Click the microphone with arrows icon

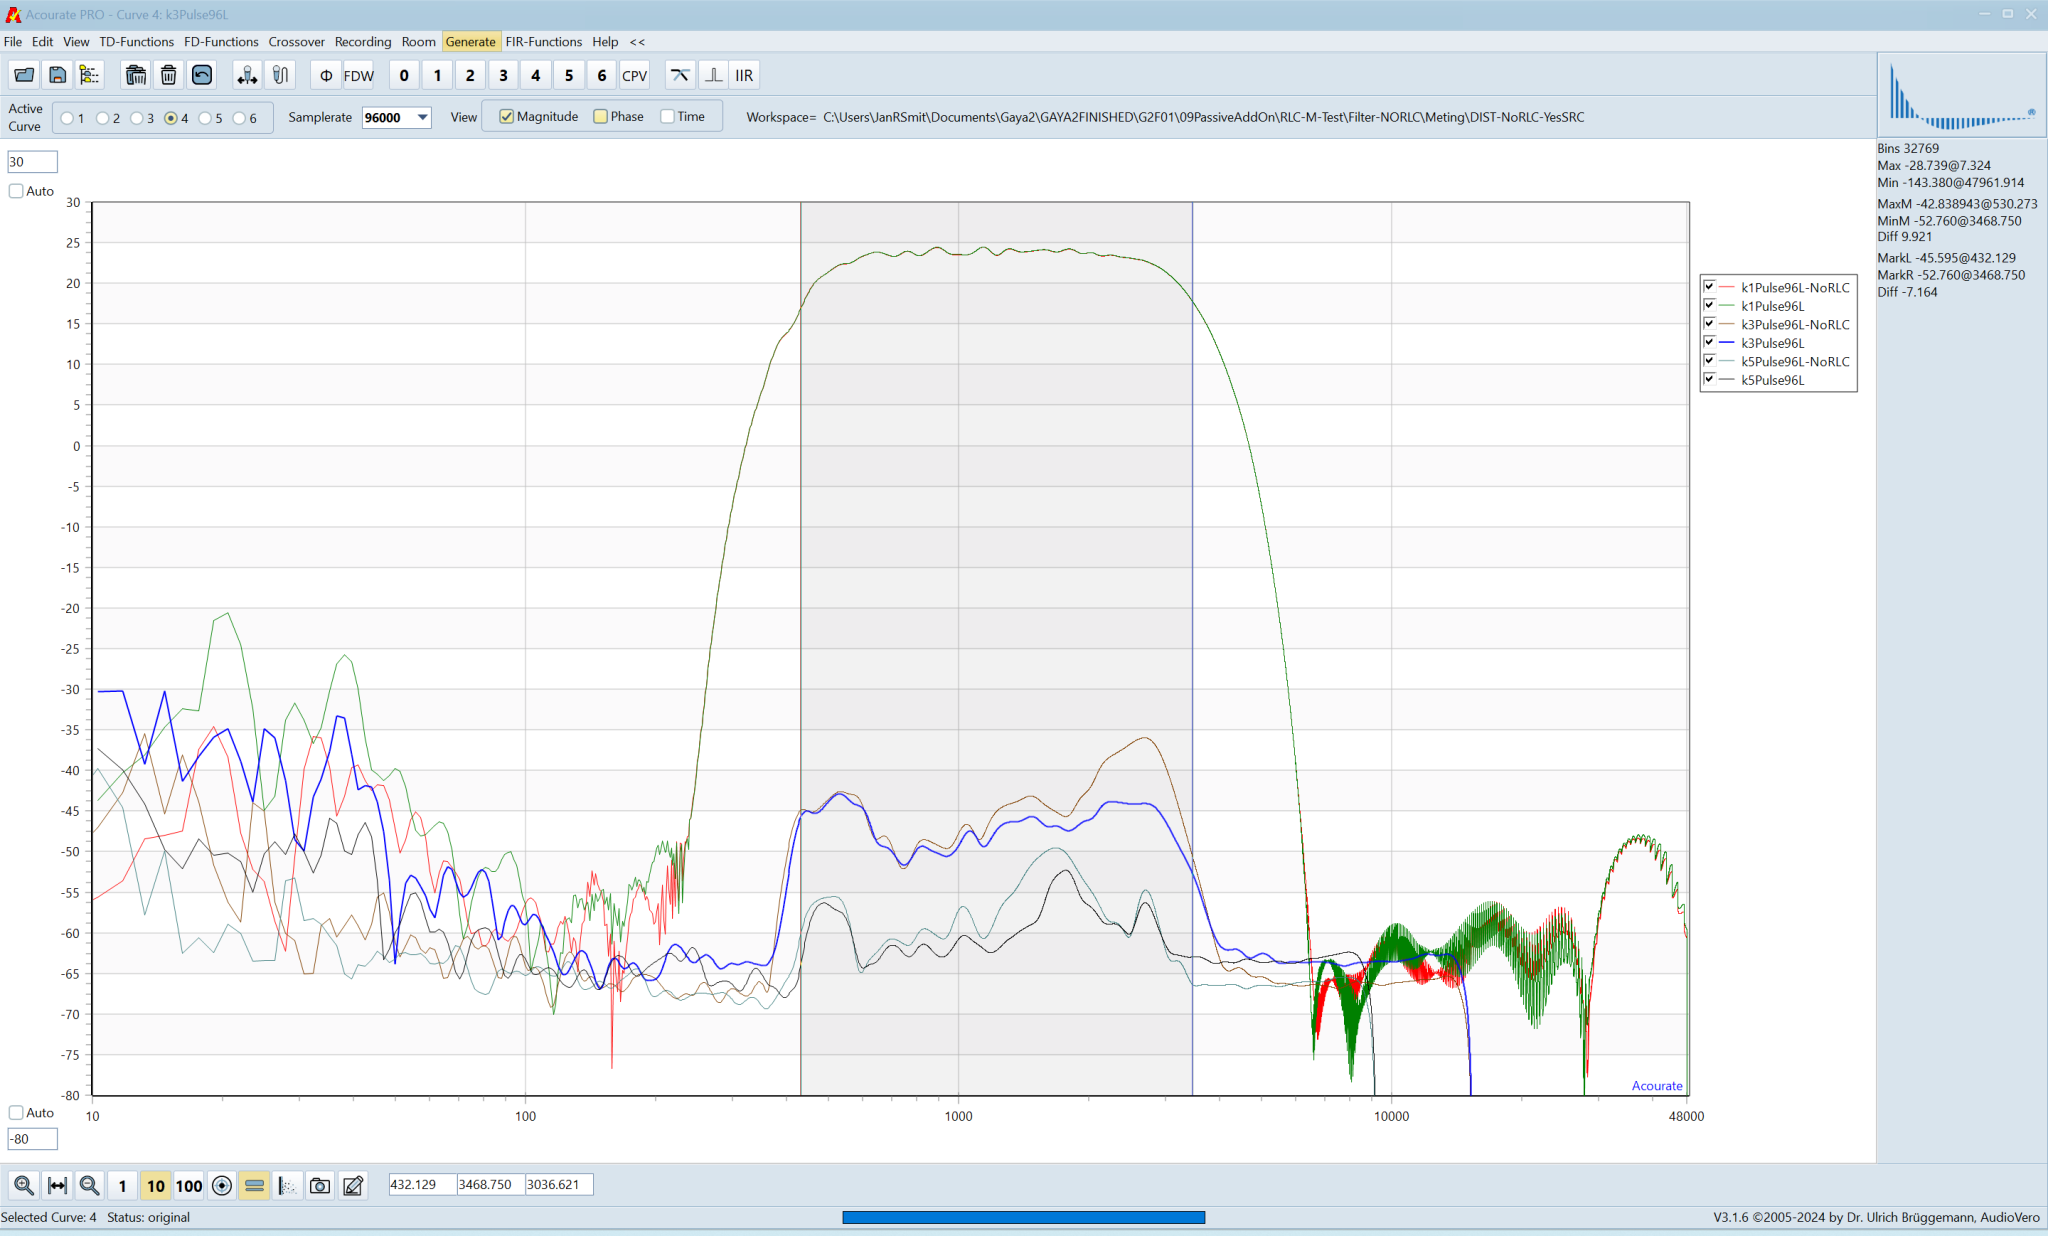coord(247,75)
